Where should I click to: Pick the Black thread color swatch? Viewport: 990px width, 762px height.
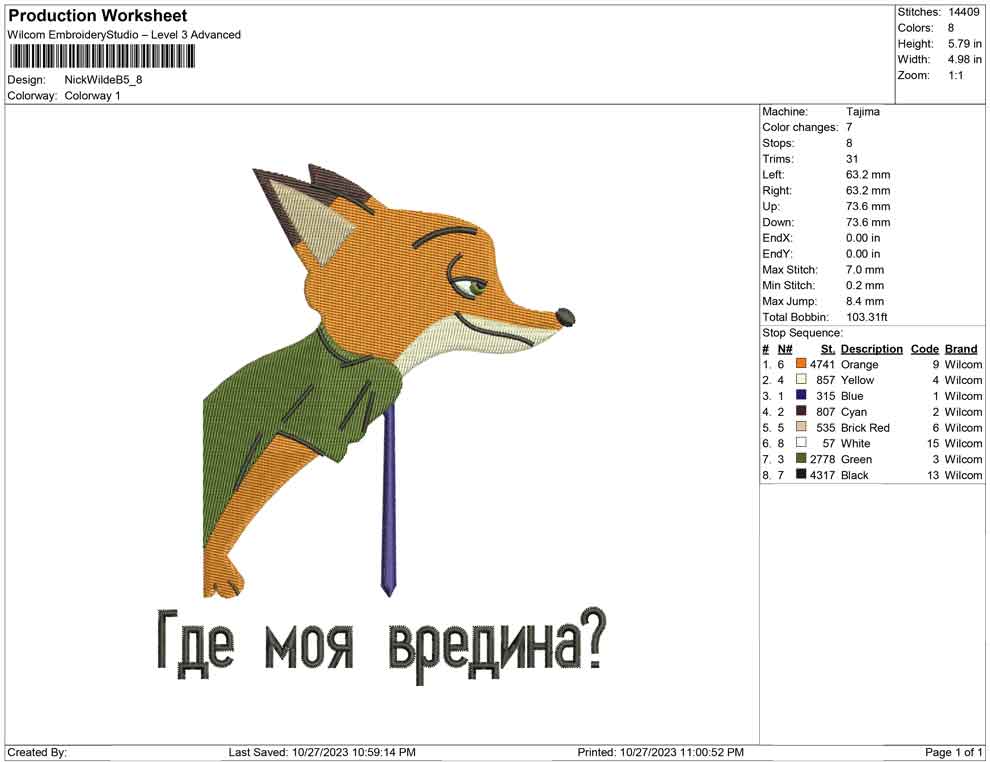coord(801,475)
